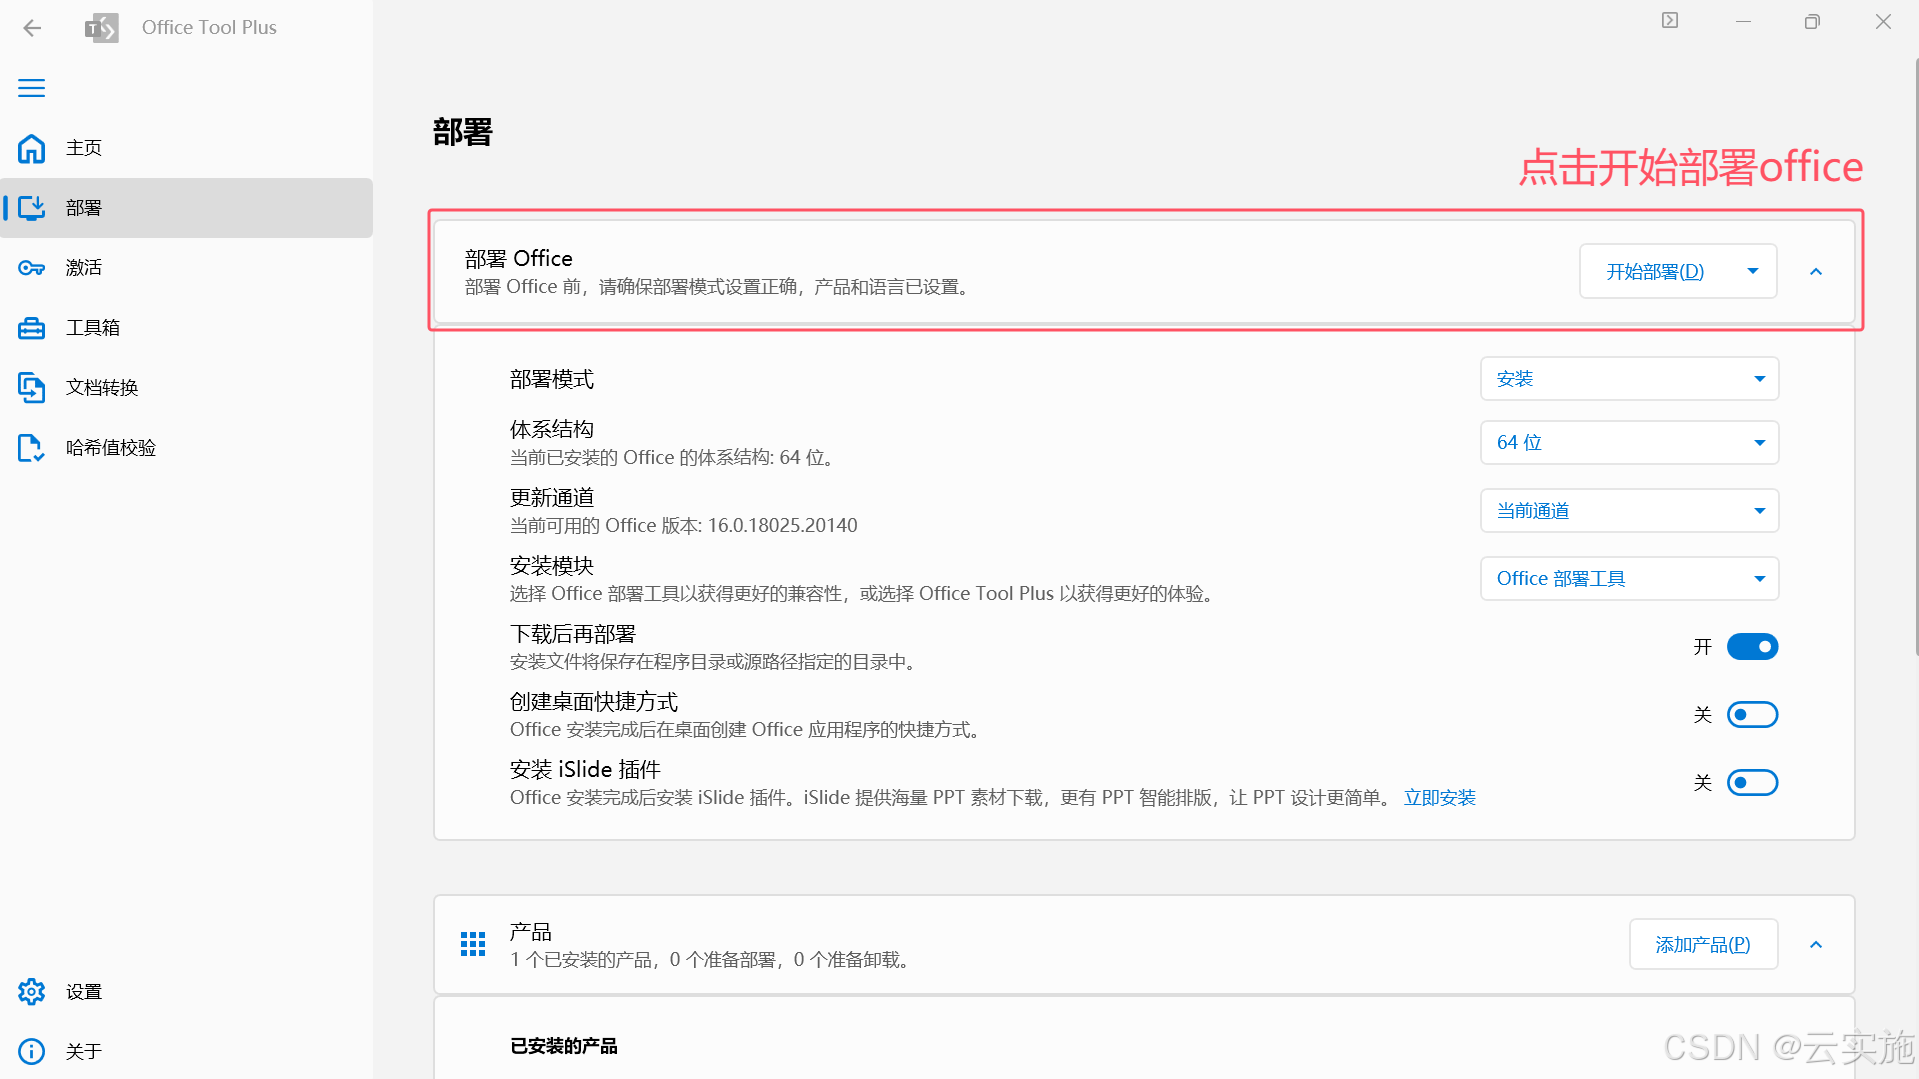Turn off the 下载后再部署 toggle
1919x1079 pixels.
(x=1753, y=647)
